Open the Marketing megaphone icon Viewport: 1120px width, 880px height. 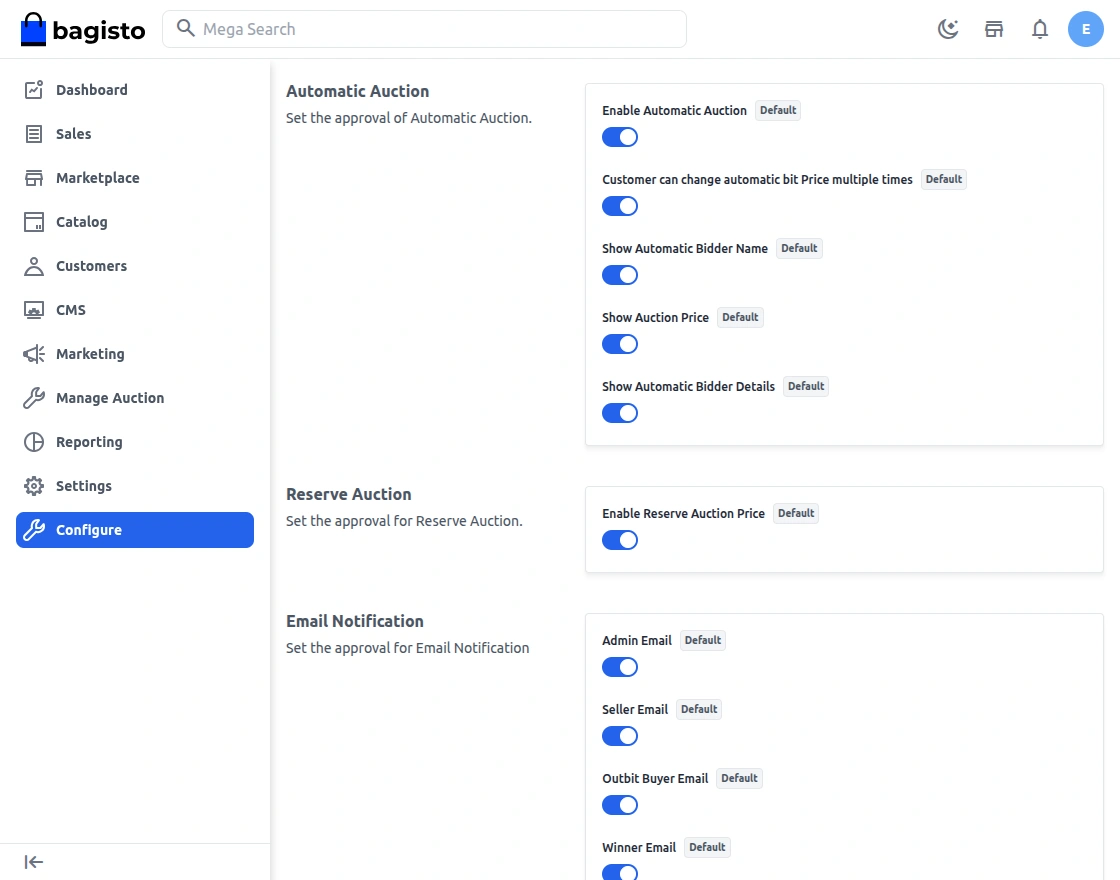33,354
